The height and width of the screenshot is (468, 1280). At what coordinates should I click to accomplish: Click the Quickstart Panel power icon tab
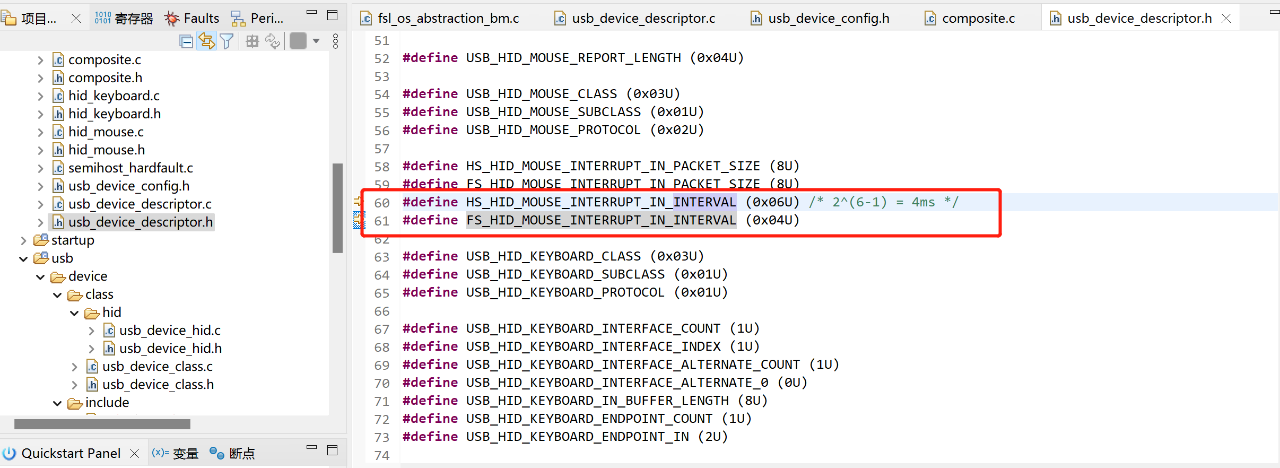pos(10,453)
